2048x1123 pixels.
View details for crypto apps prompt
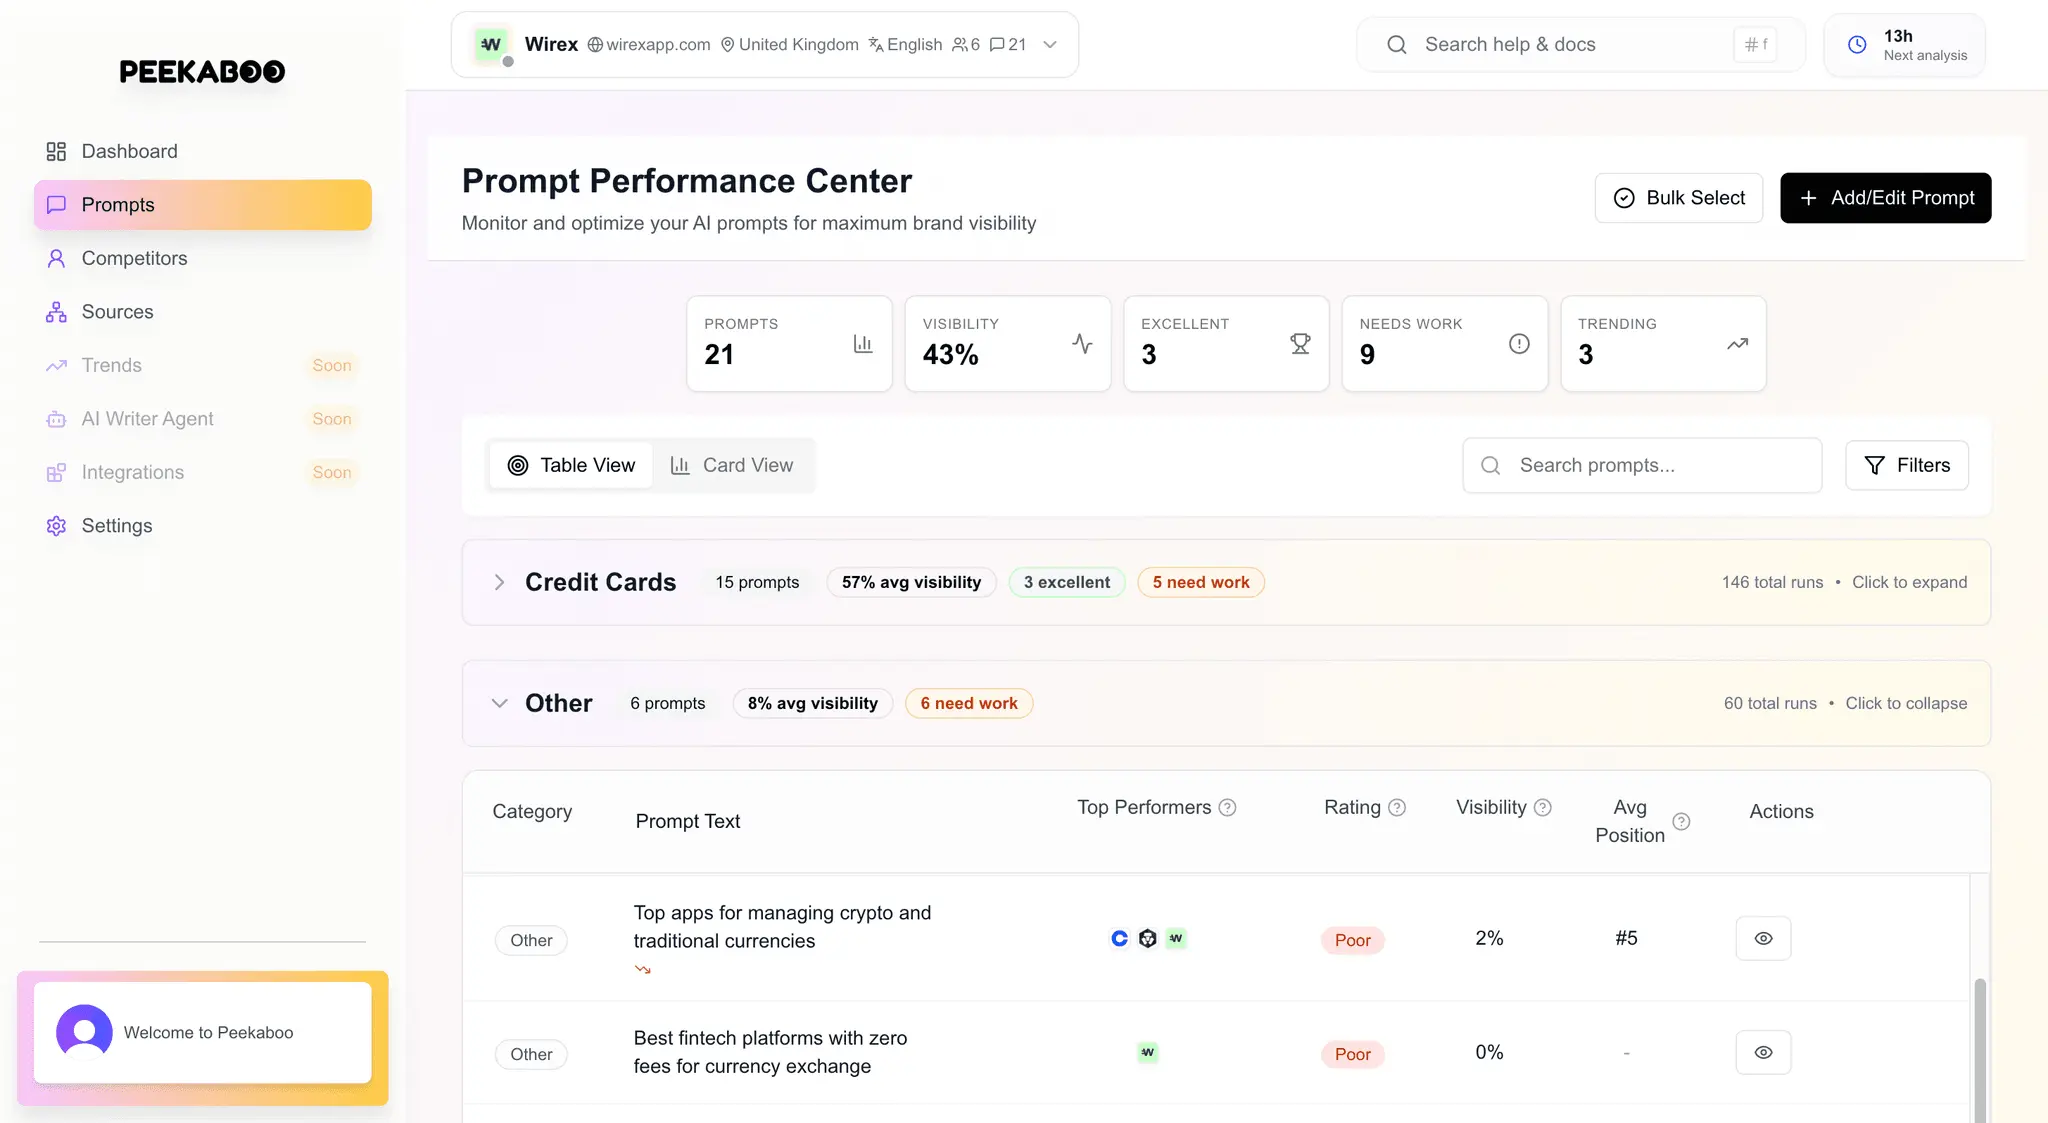click(x=1763, y=938)
